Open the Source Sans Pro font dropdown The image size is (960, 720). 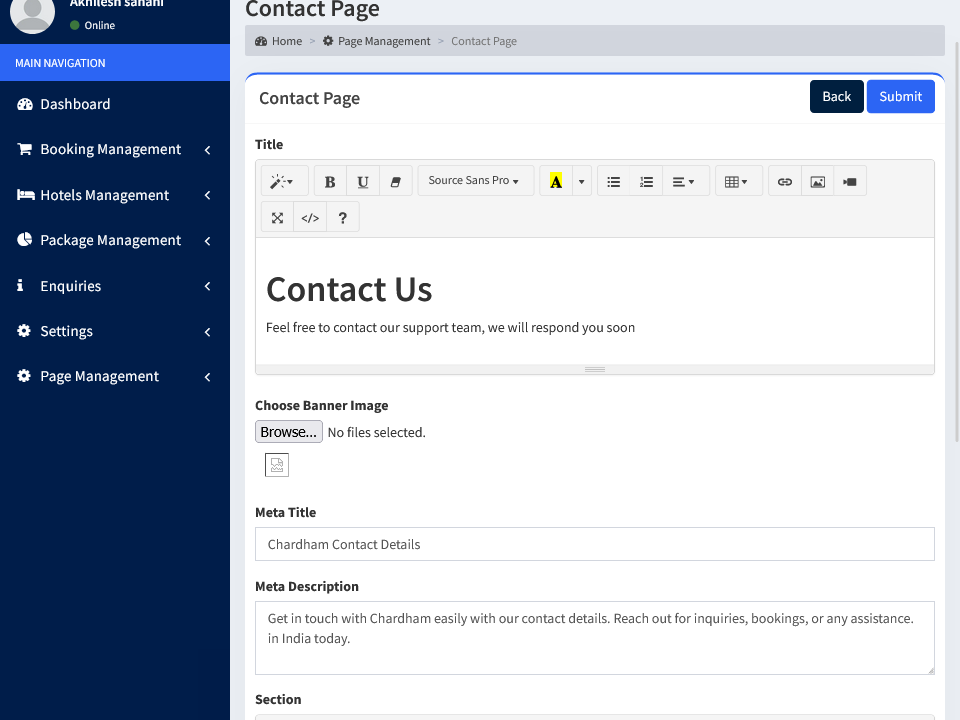474,181
